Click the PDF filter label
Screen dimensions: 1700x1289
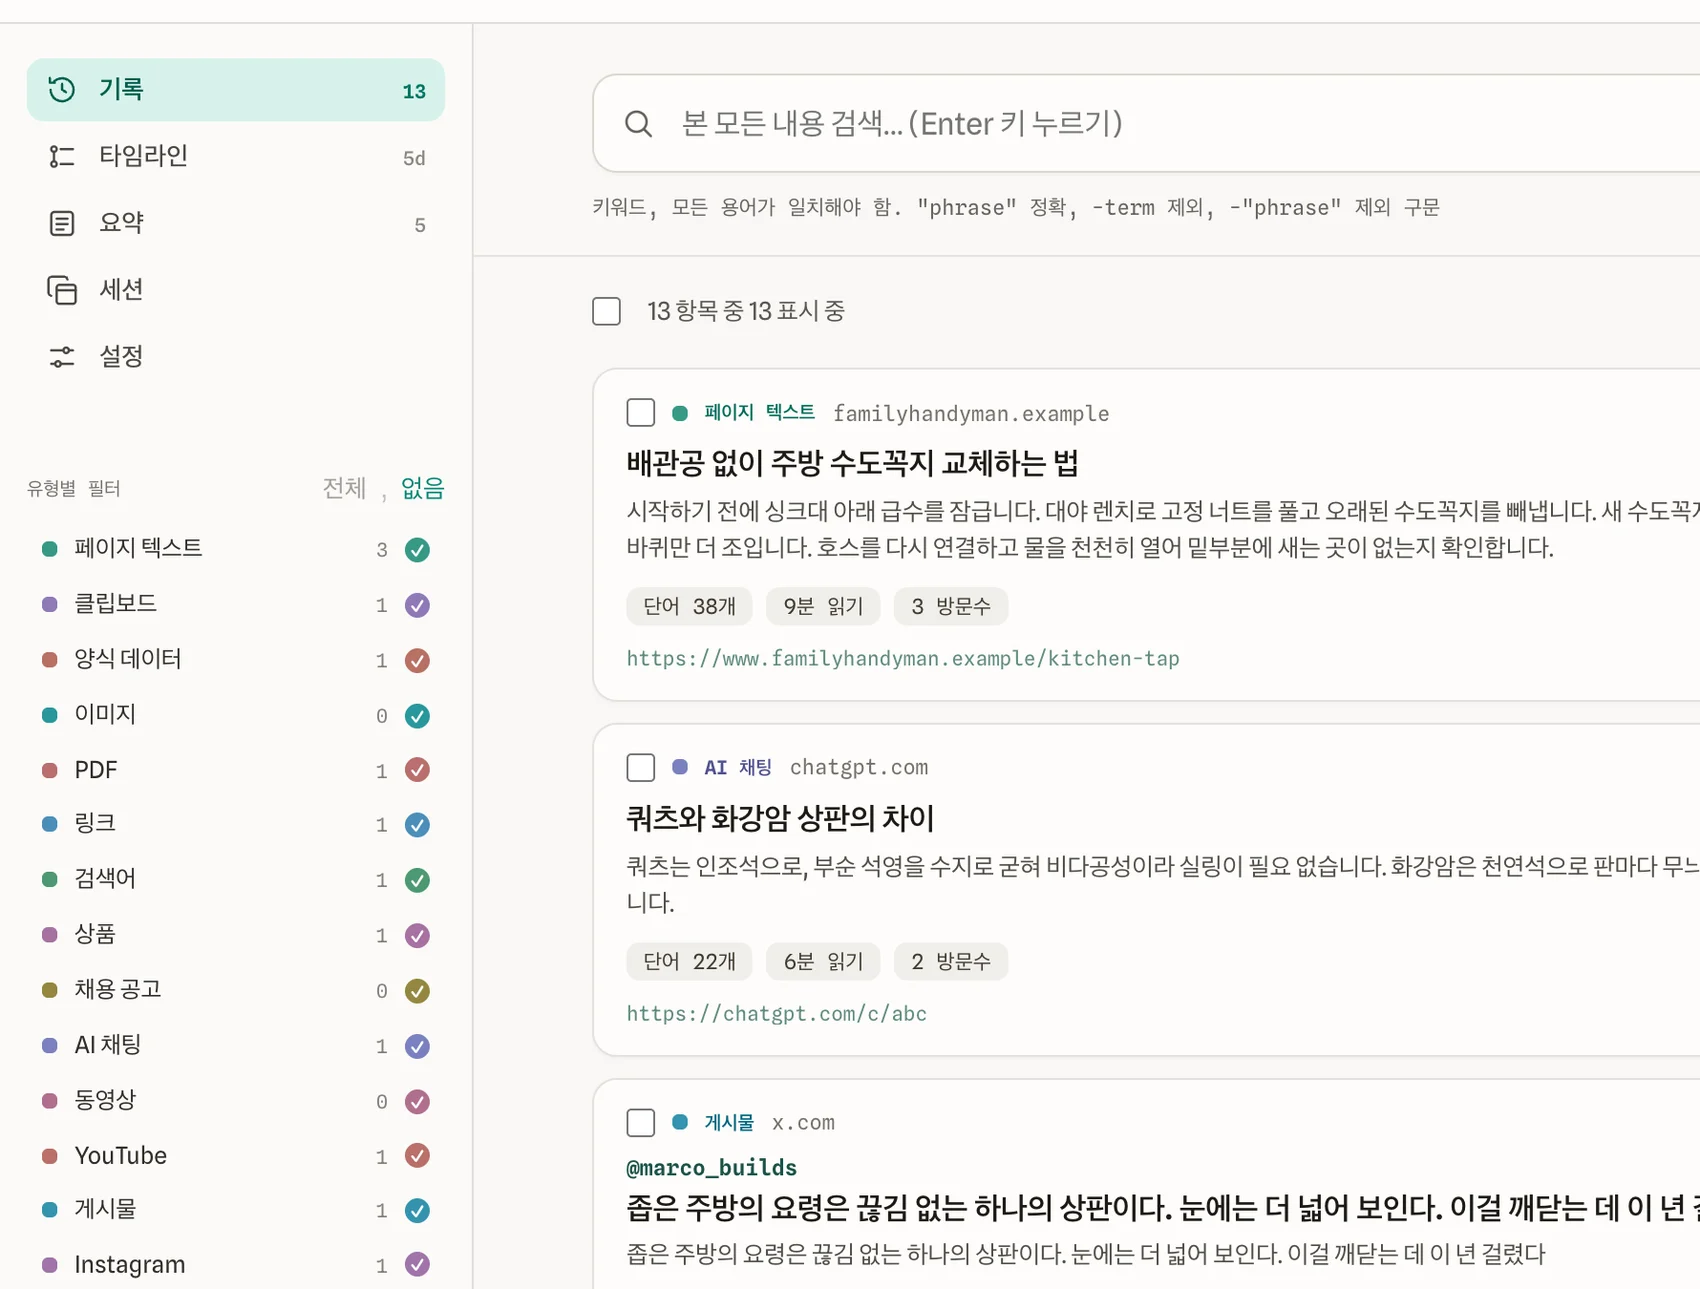(x=95, y=770)
